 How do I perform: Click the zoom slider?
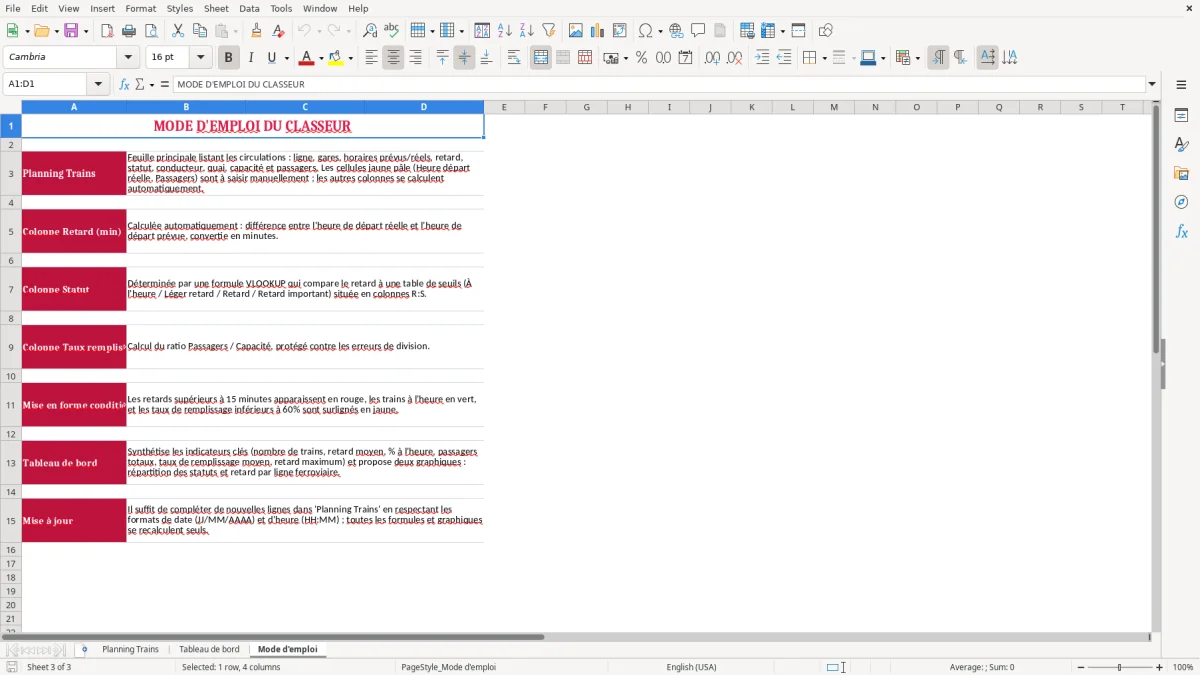tap(1119, 667)
